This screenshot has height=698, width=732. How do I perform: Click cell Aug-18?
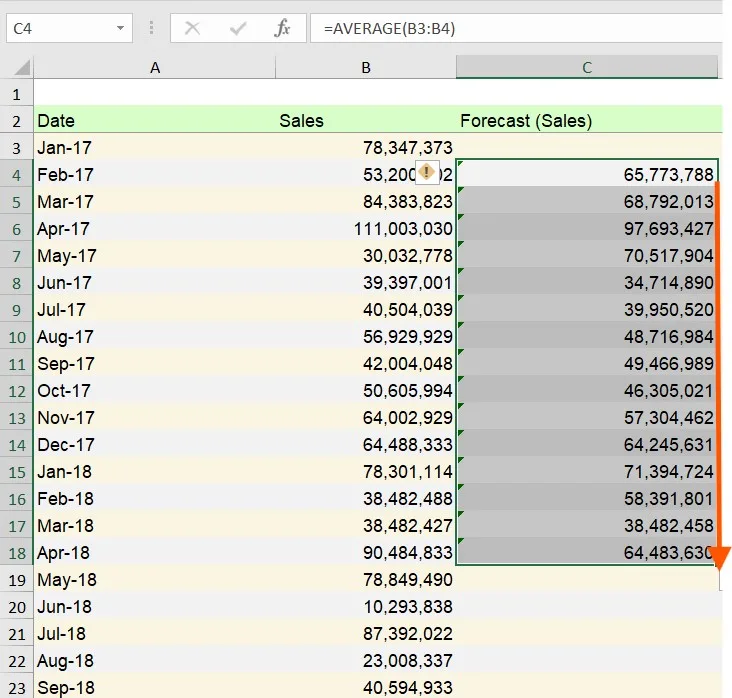[155, 661]
